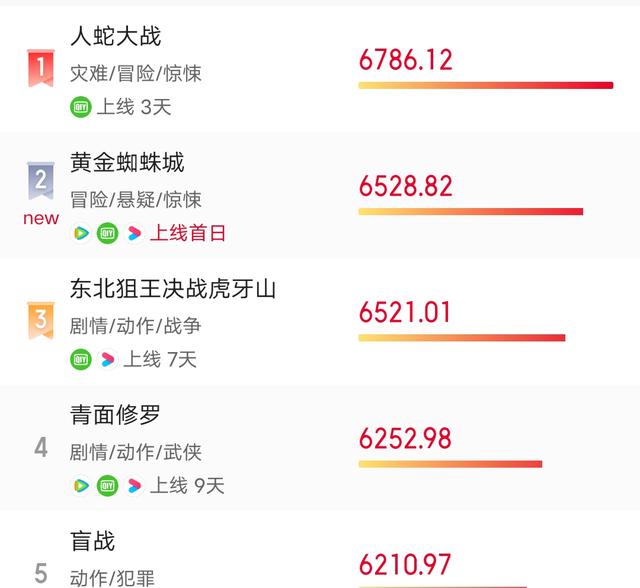Open the movie title 盲战
This screenshot has width=640, height=588.
coord(92,541)
